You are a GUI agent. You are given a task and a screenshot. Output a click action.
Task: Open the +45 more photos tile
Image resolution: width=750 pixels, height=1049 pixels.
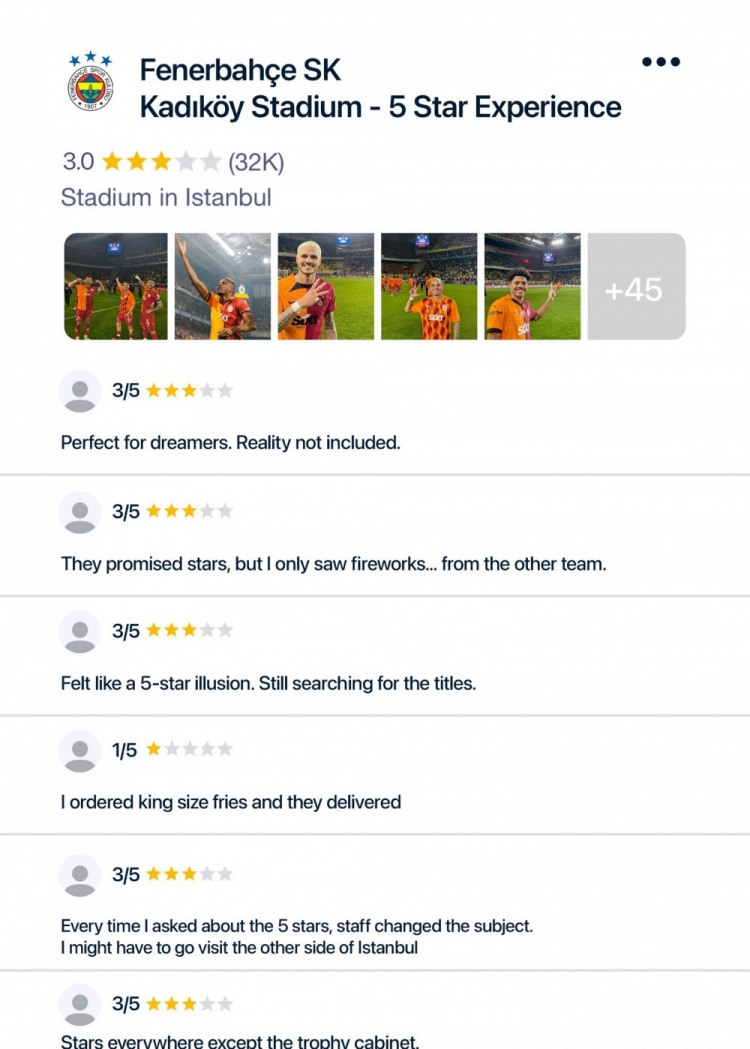click(636, 286)
